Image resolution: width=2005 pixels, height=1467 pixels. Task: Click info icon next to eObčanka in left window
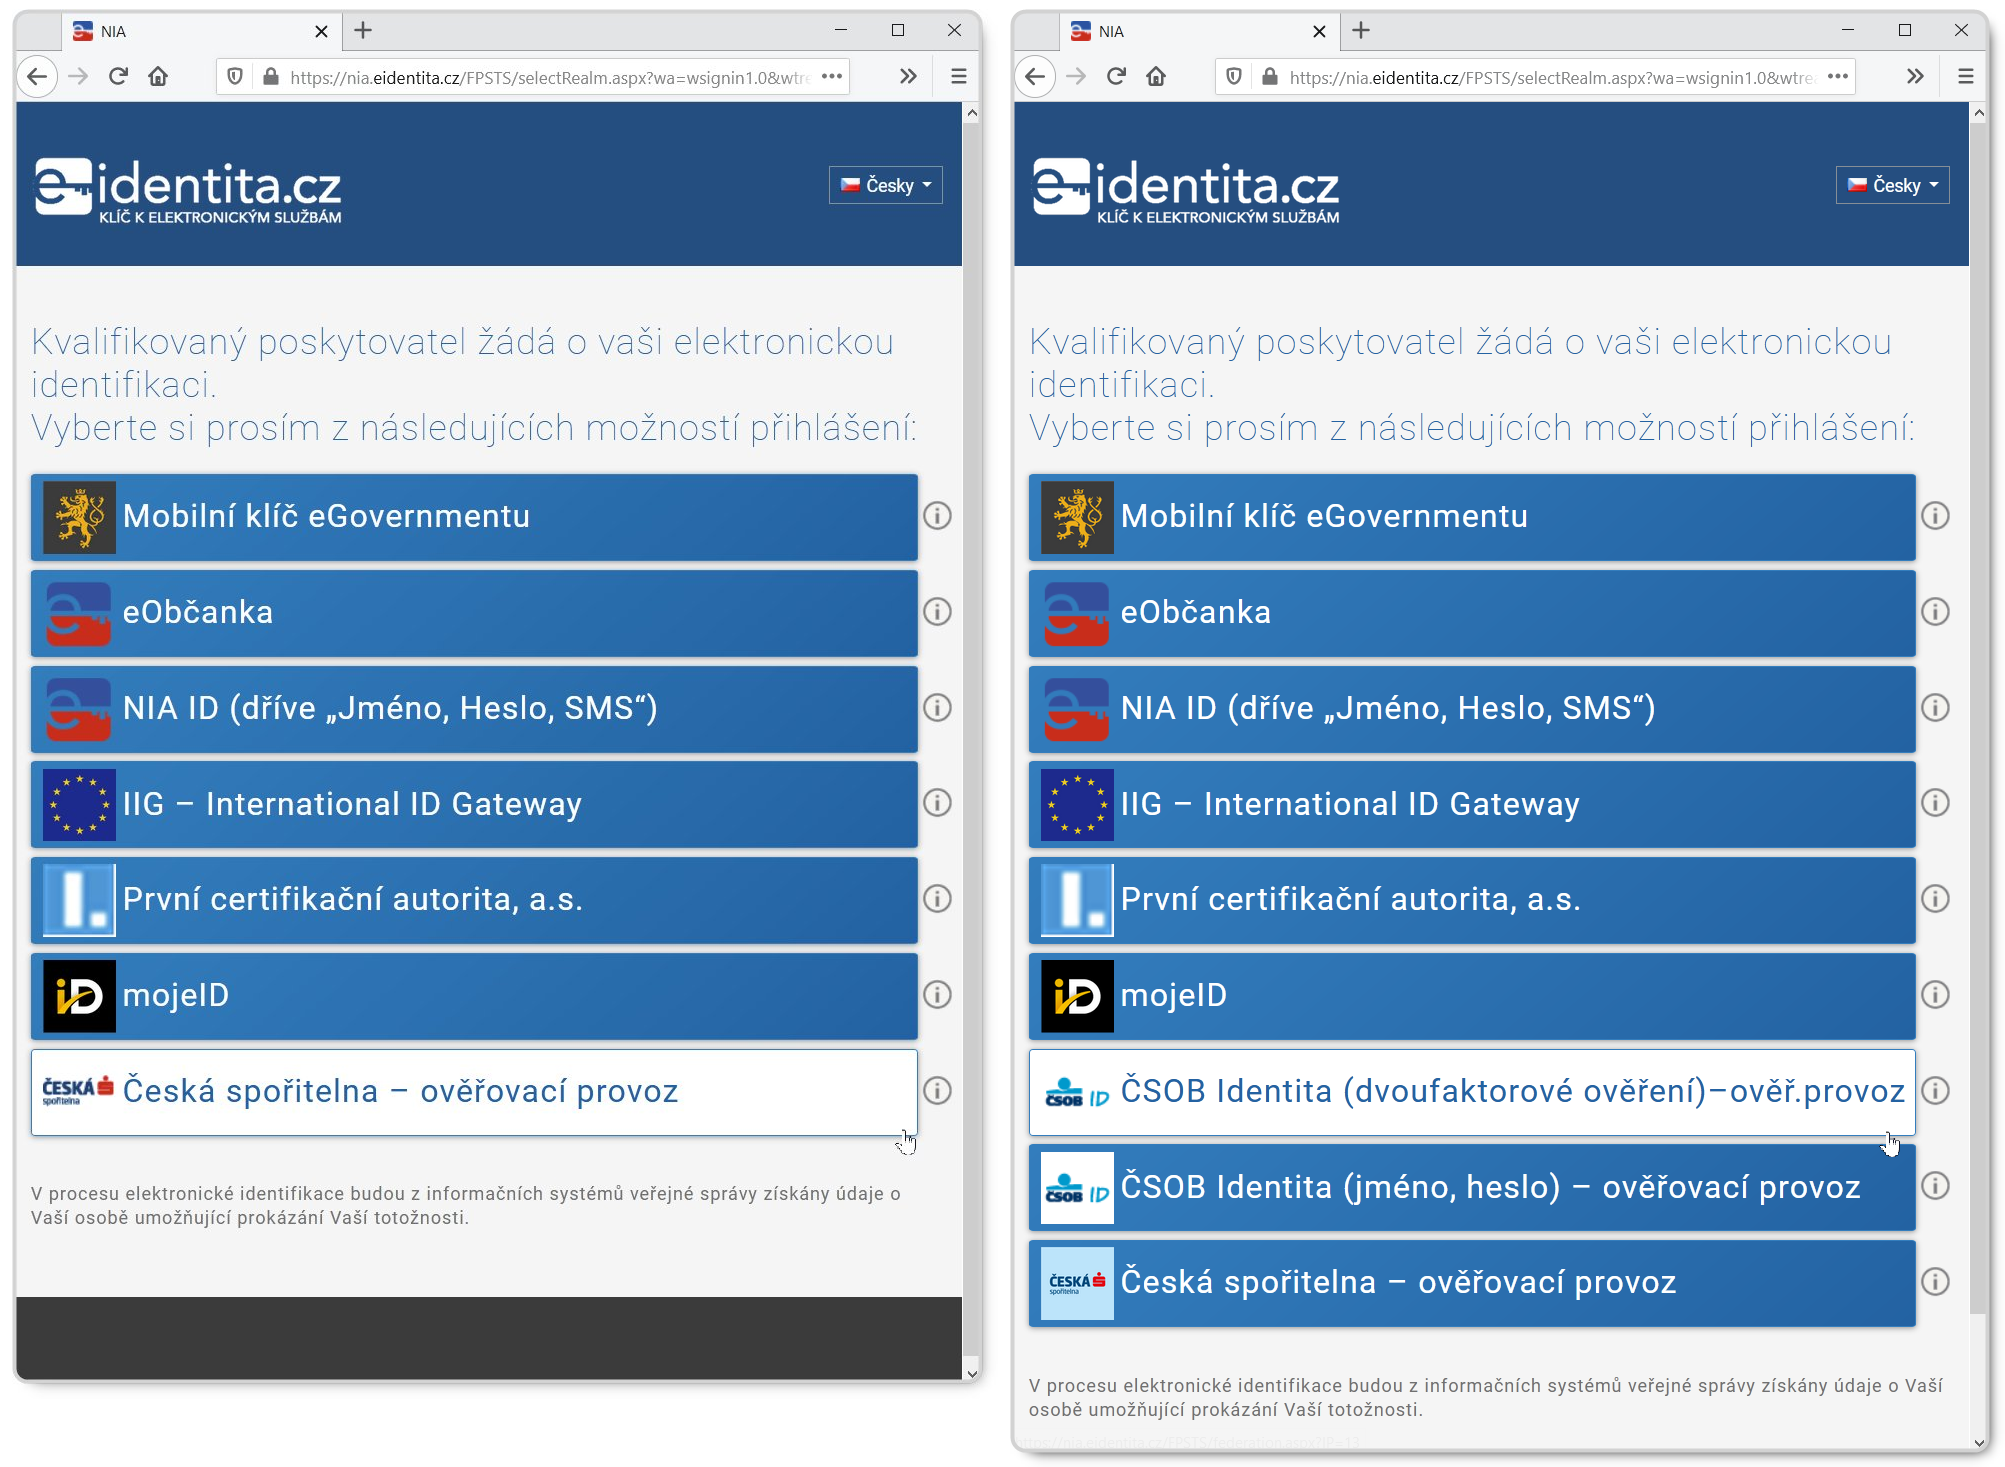[x=936, y=612]
